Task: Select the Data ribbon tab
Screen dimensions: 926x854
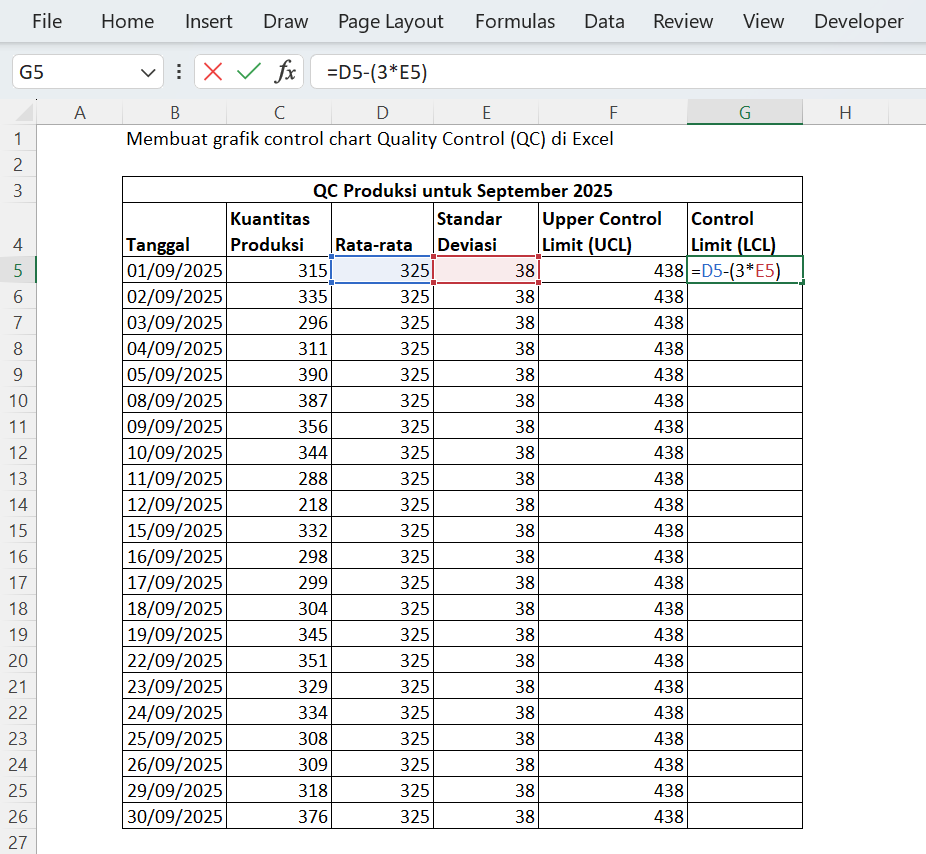Action: 604,21
